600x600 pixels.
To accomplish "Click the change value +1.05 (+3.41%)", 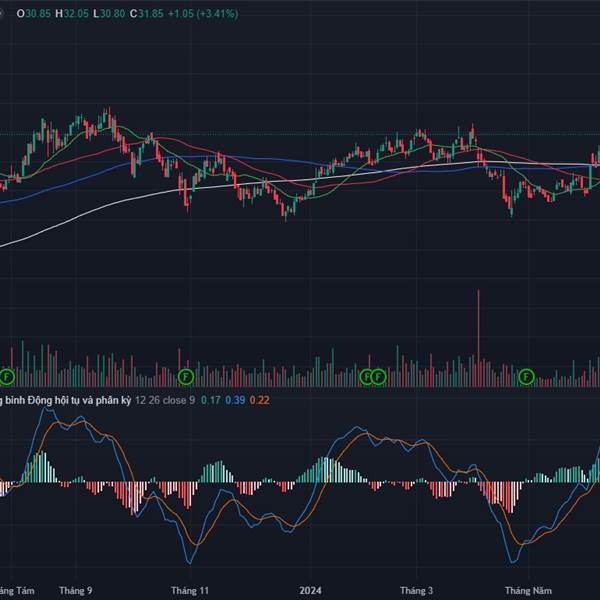I will (x=203, y=14).
